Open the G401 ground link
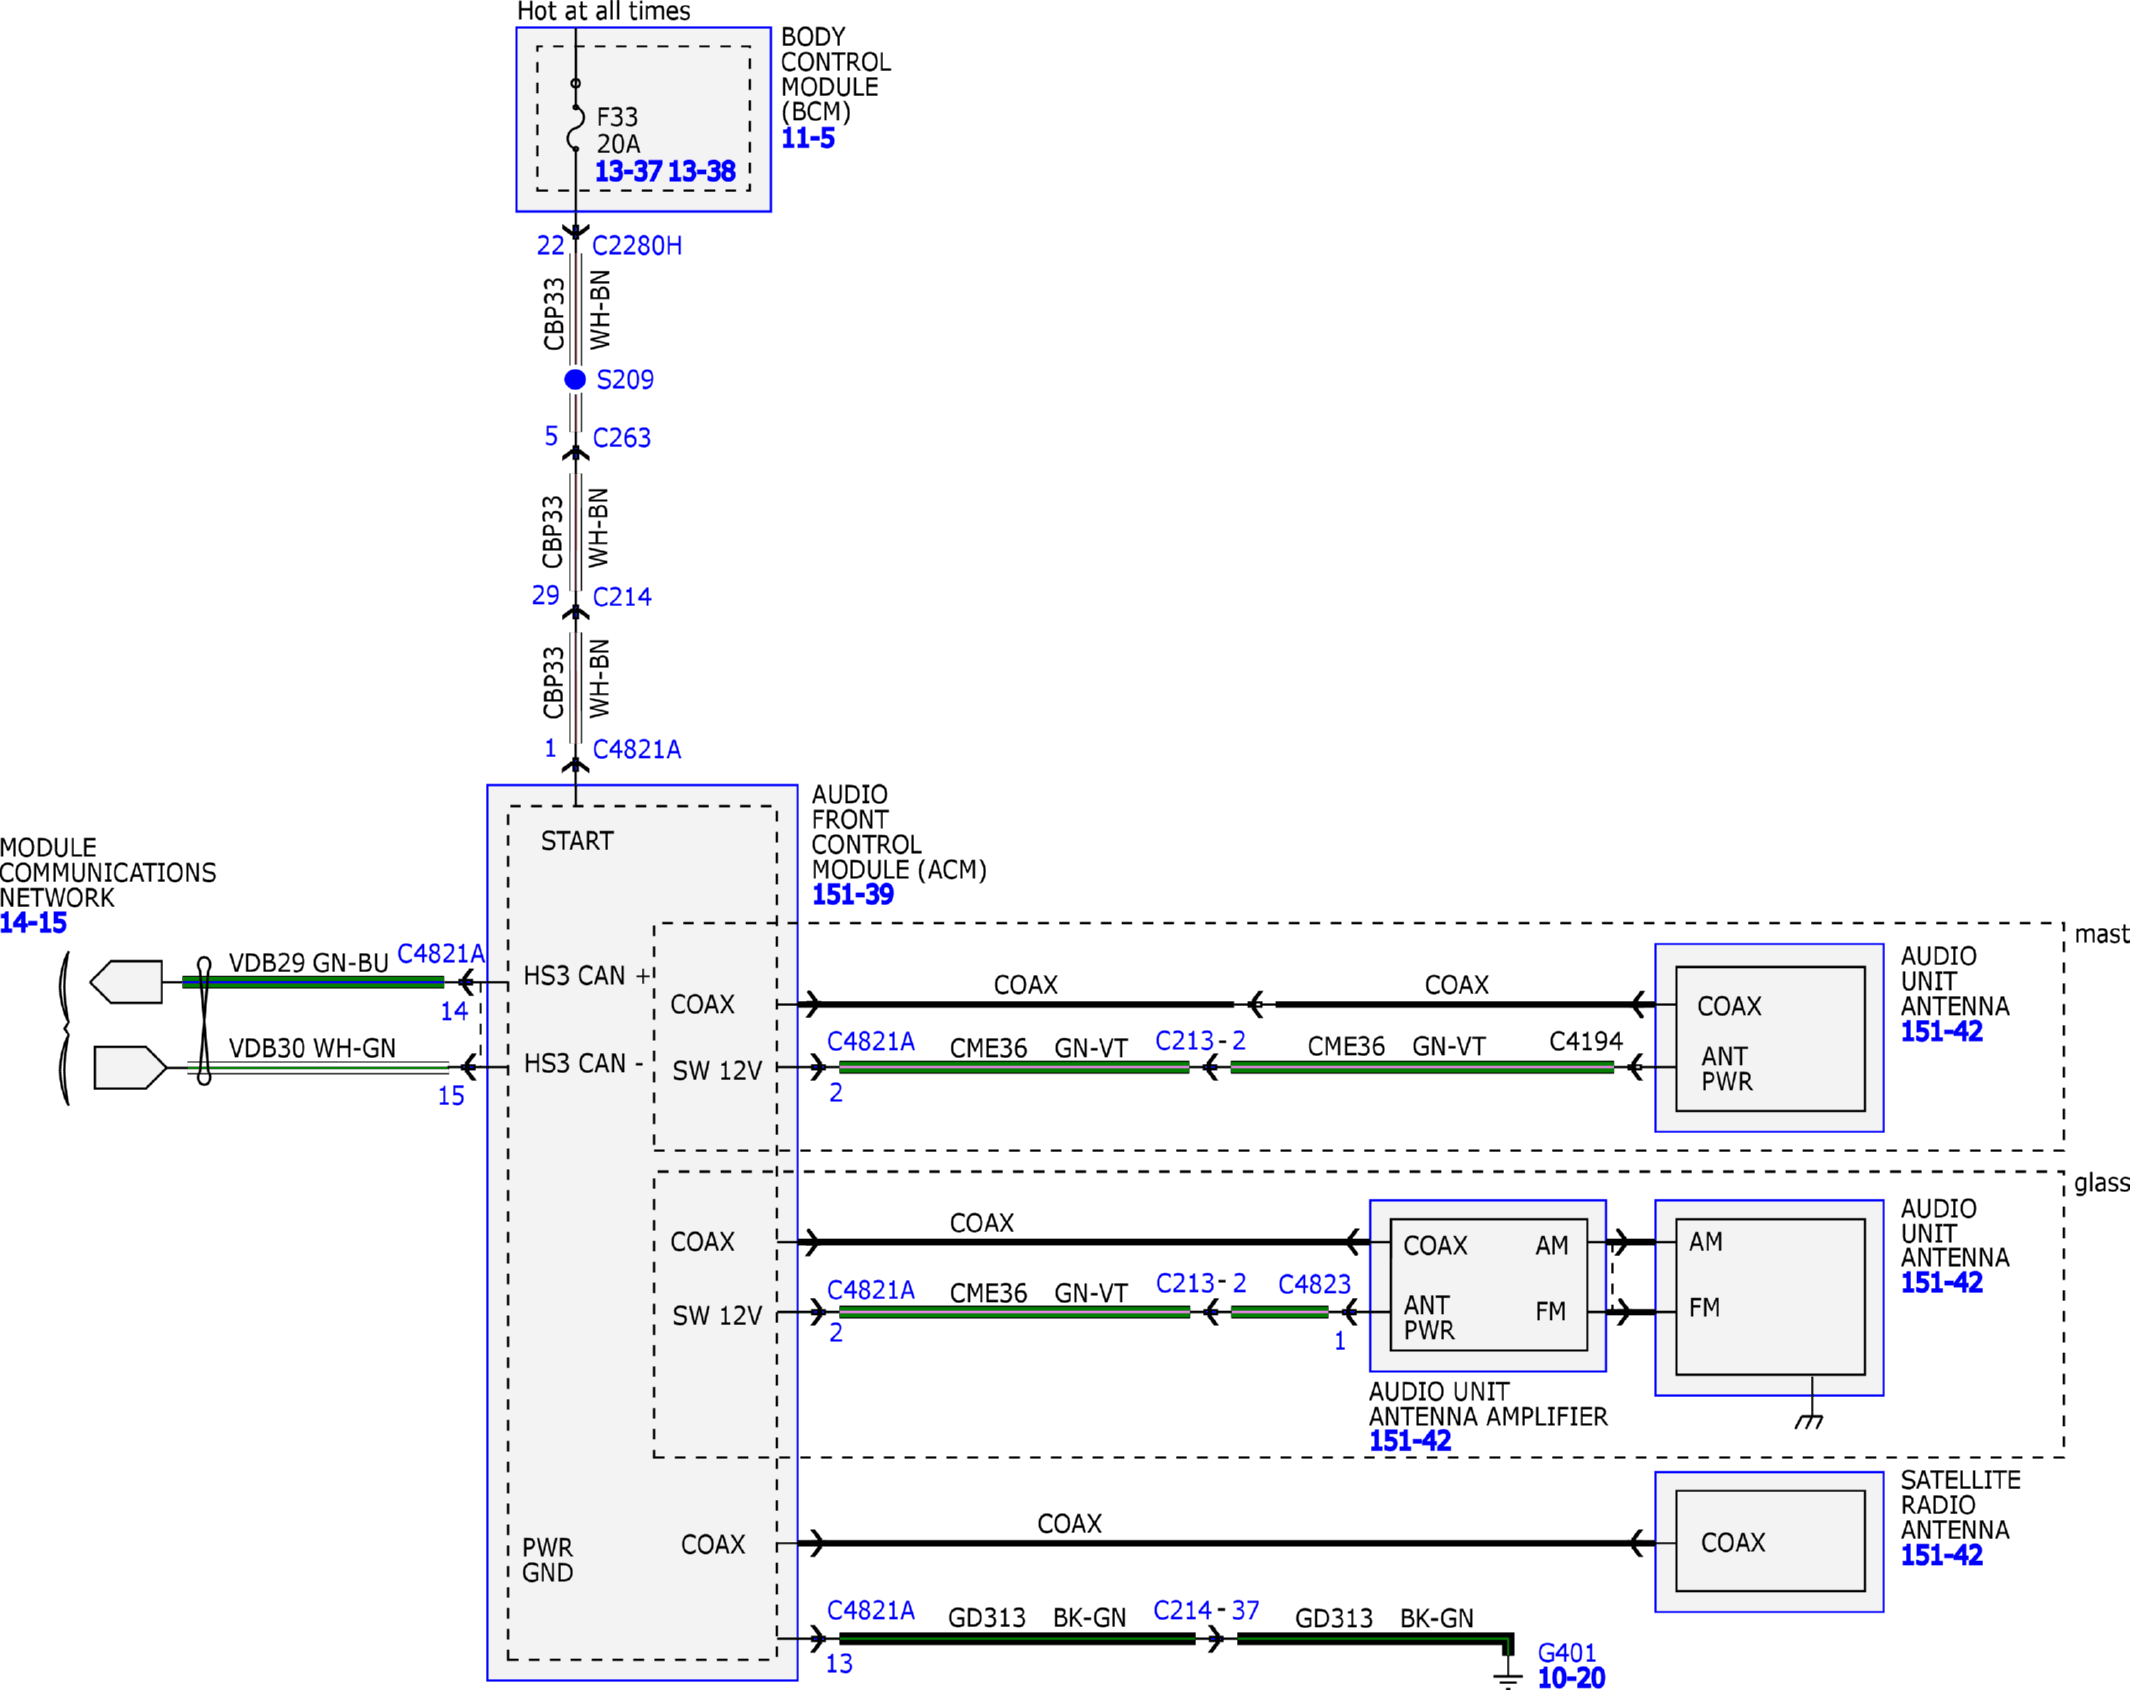Image resolution: width=2130 pixels, height=1690 pixels. (1567, 1654)
